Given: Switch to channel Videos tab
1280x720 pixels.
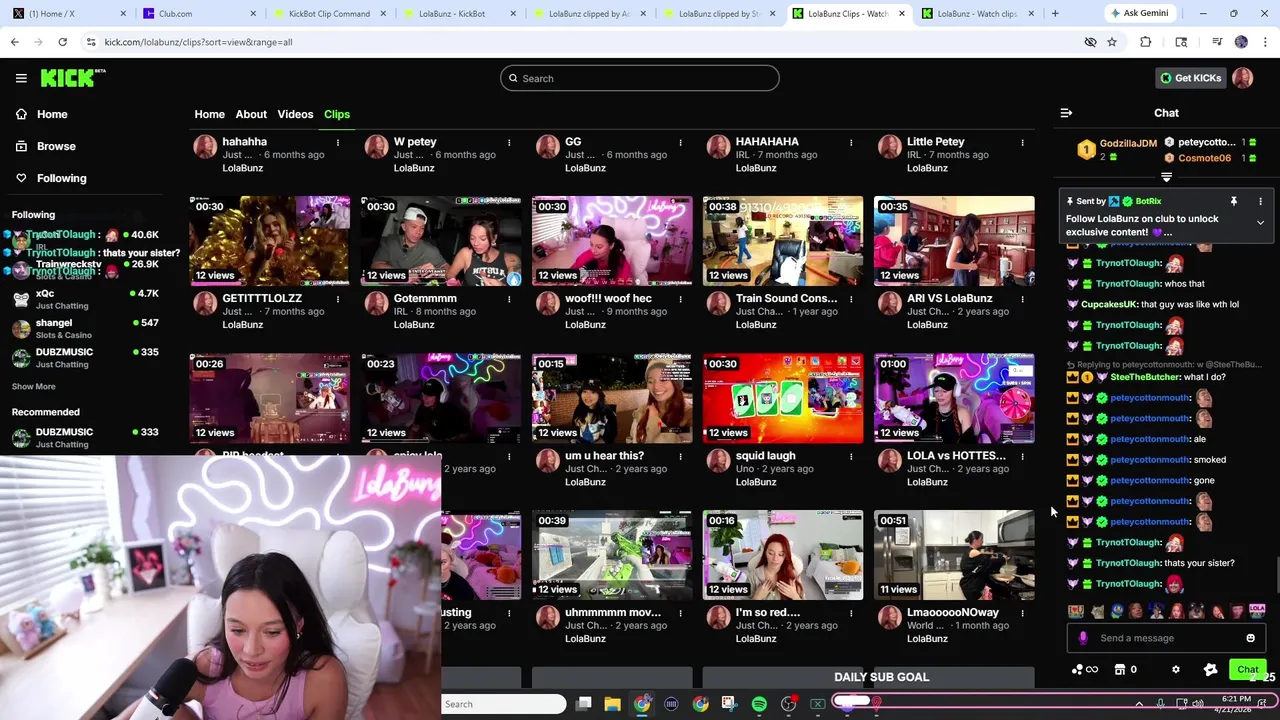Looking at the screenshot, I should [295, 114].
